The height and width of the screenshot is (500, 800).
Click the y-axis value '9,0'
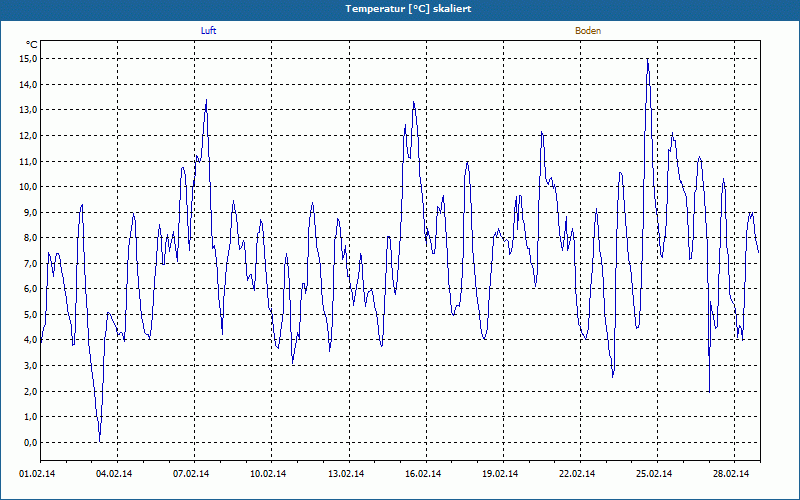click(30, 212)
